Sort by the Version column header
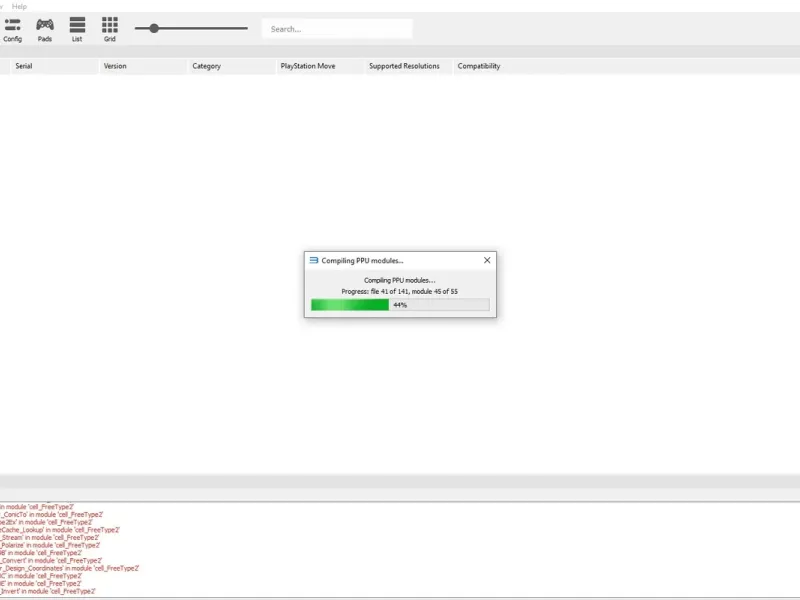Image resolution: width=800 pixels, height=600 pixels. tap(143, 66)
